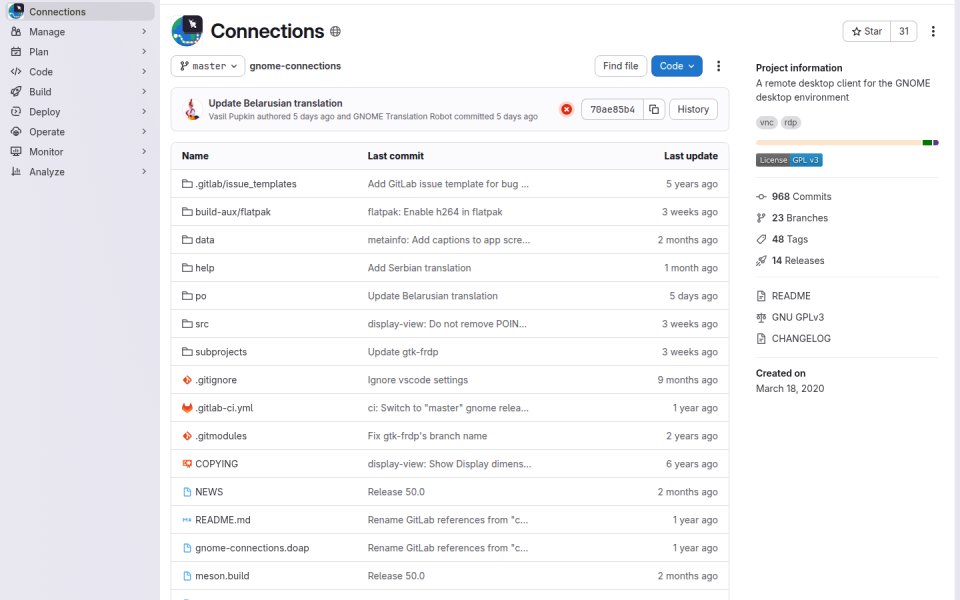The width and height of the screenshot is (960, 600).
Task: Open the blue Code dropdown button
Action: click(677, 66)
